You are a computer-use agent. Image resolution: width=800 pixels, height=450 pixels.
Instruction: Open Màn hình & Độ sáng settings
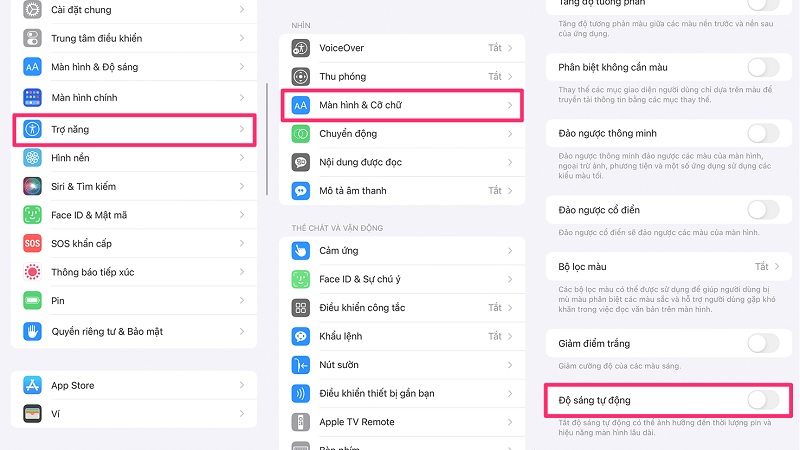(134, 67)
